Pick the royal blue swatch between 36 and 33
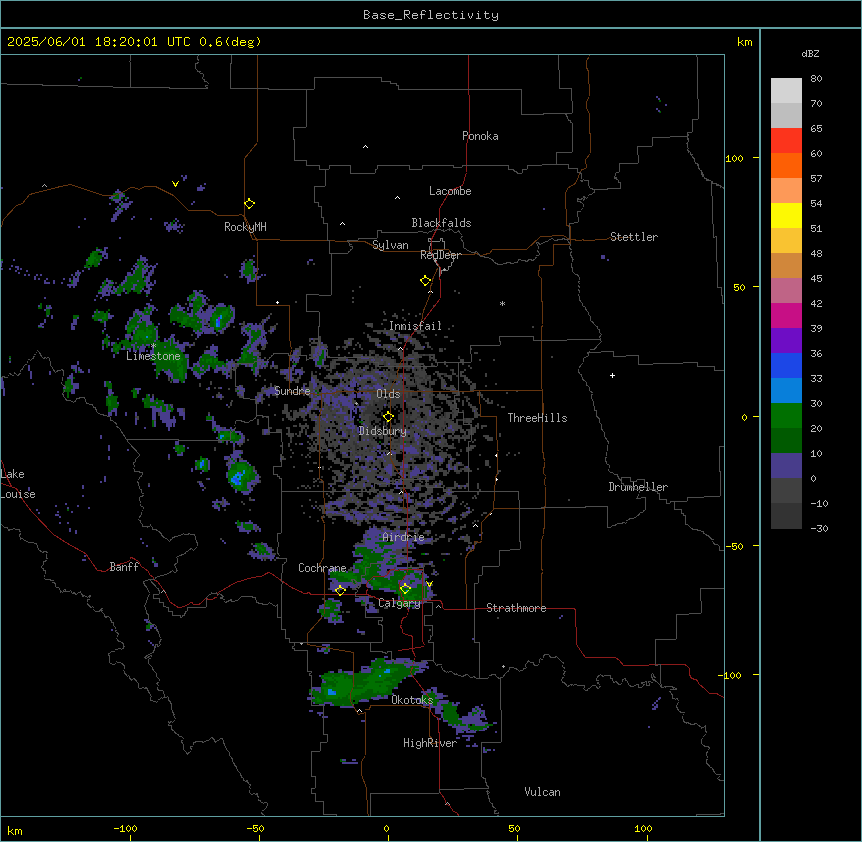Image resolution: width=862 pixels, height=842 pixels. (786, 365)
